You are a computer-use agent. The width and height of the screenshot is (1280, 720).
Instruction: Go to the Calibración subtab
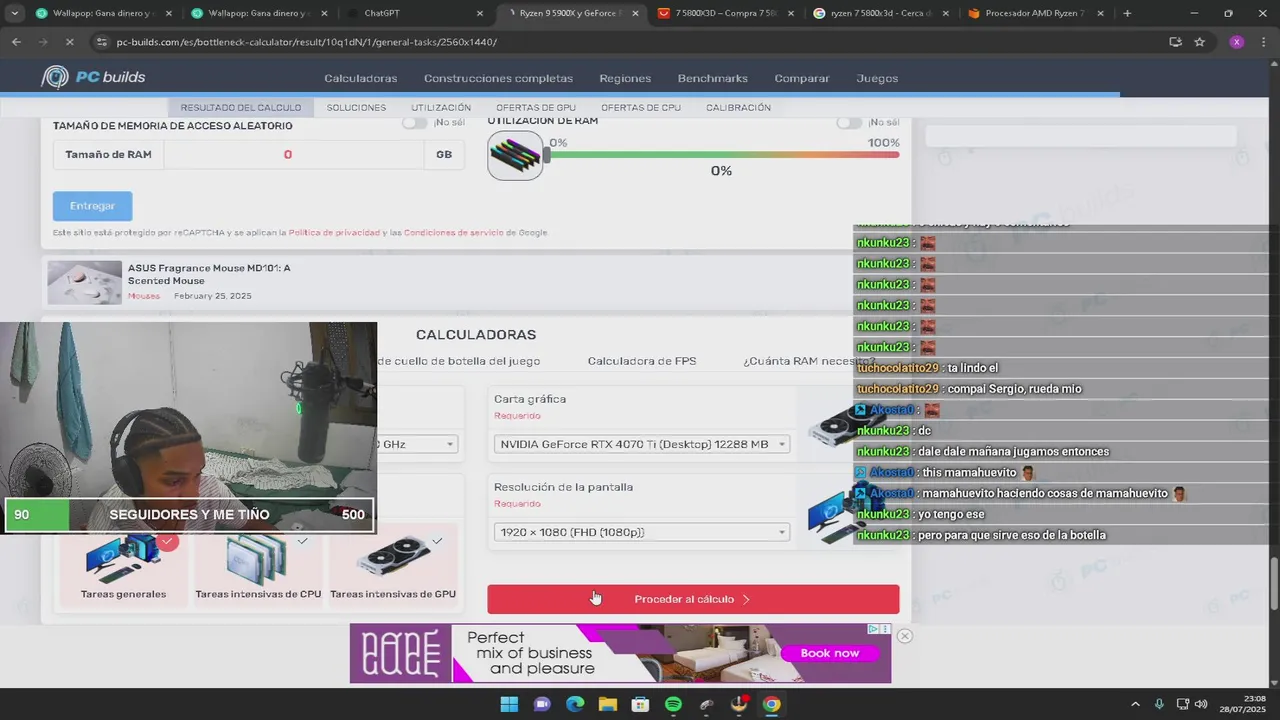pyautogui.click(x=738, y=107)
